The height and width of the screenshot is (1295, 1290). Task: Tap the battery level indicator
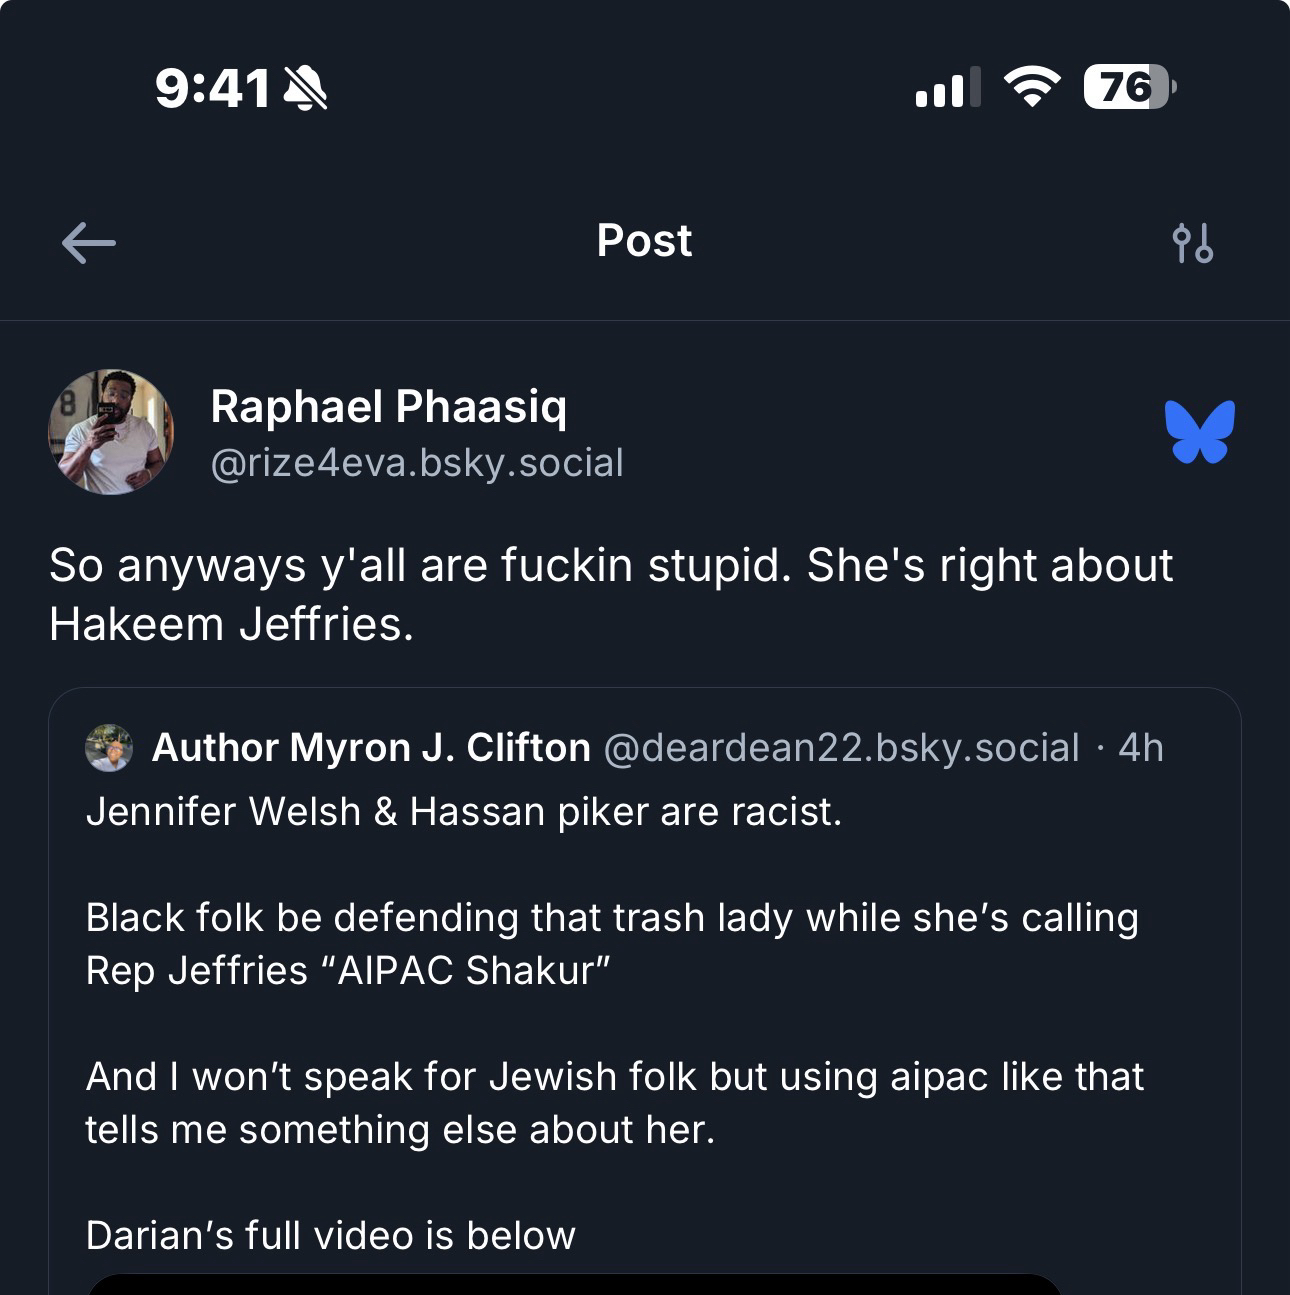point(1129,87)
